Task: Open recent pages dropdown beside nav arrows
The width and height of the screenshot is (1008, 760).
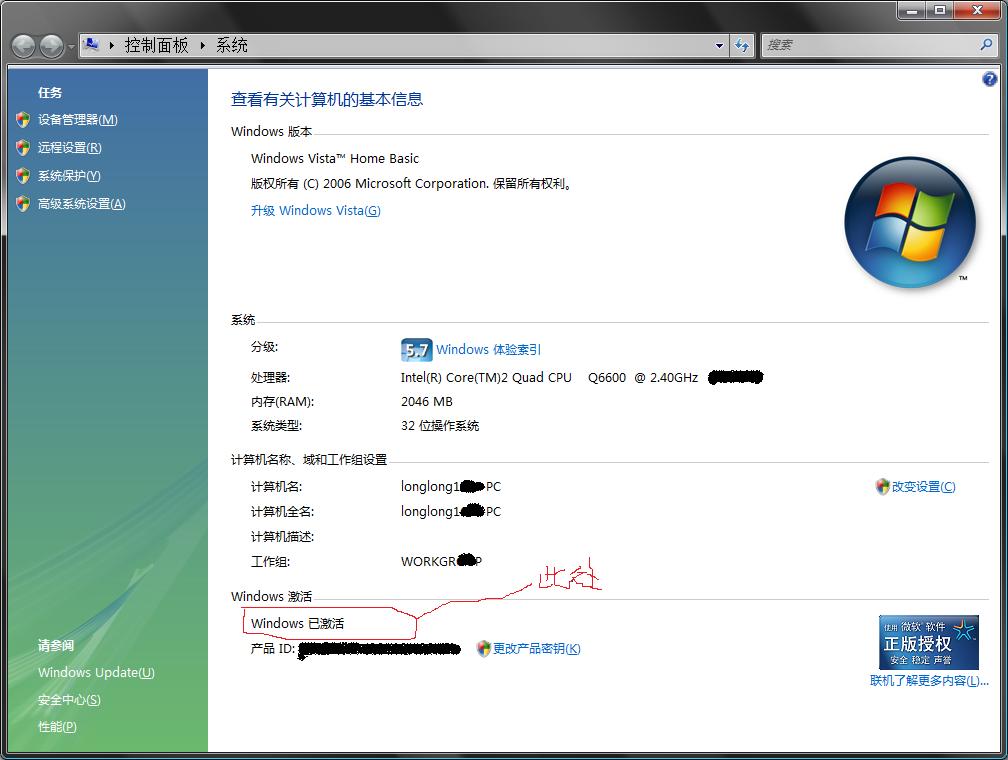Action: (71, 46)
